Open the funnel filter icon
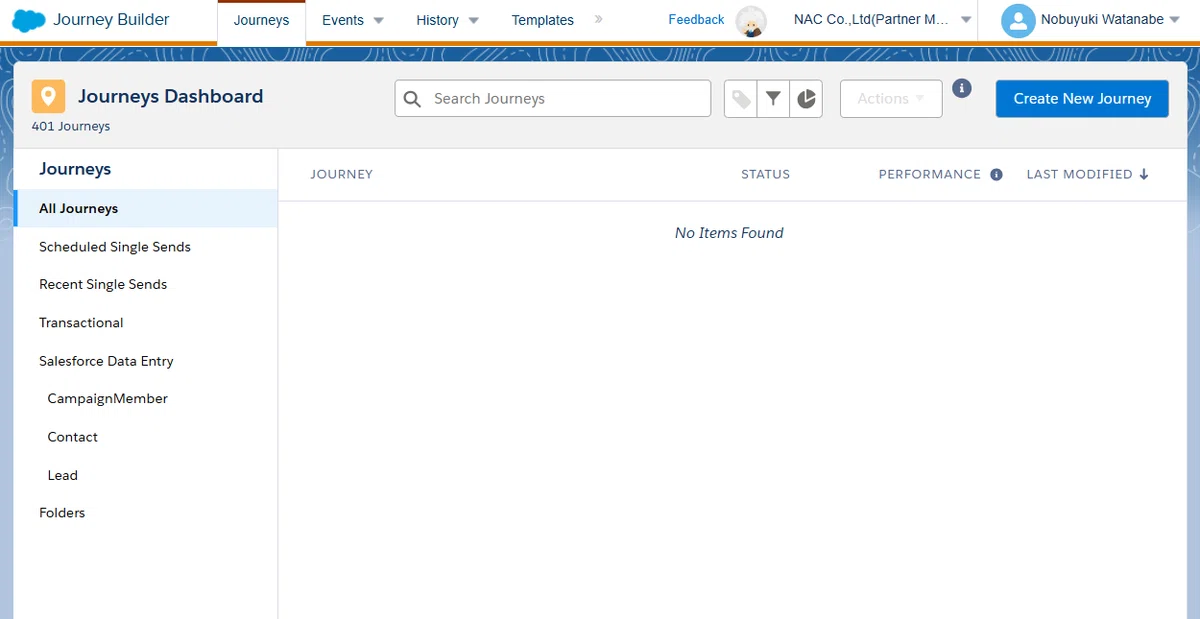 [773, 99]
